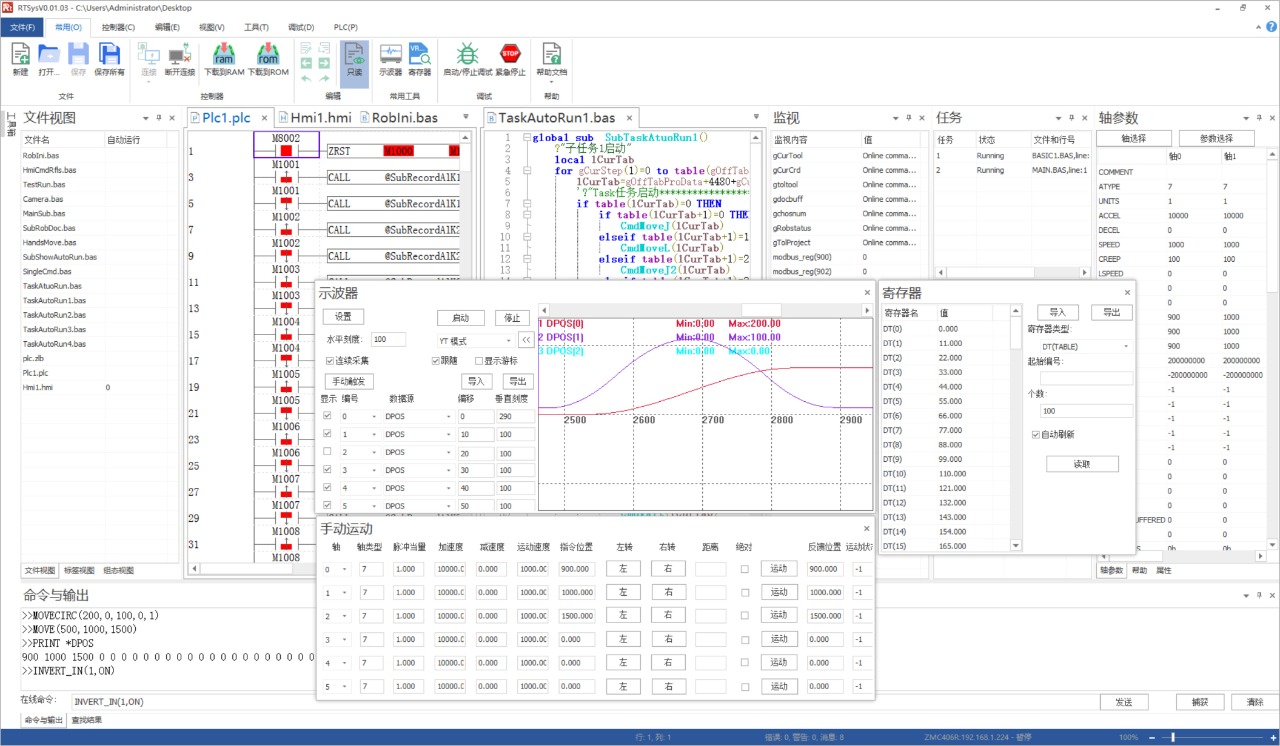Screen dimensions: 1280x746
Task: Click the 下载到RAM icon
Action: pyautogui.click(x=224, y=54)
